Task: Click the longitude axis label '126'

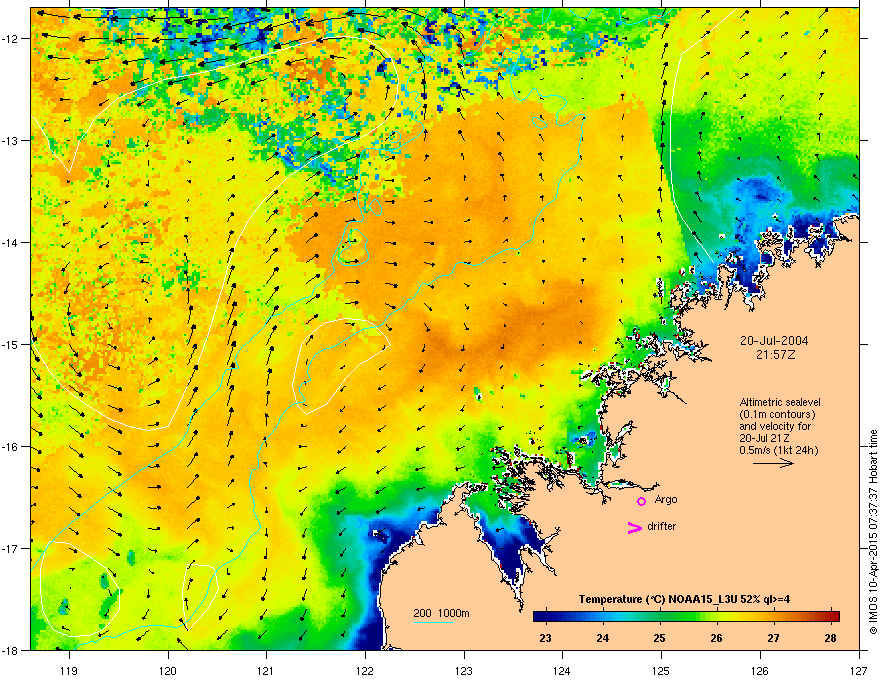Action: click(760, 670)
